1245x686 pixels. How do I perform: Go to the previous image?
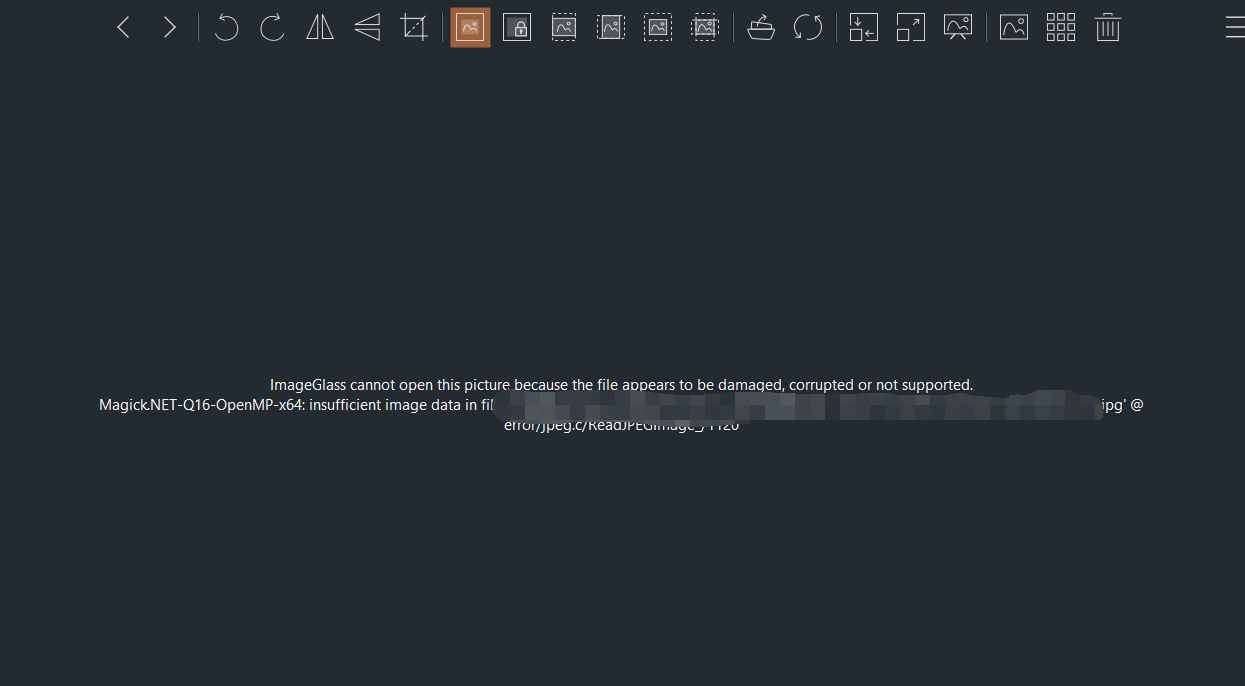click(122, 27)
